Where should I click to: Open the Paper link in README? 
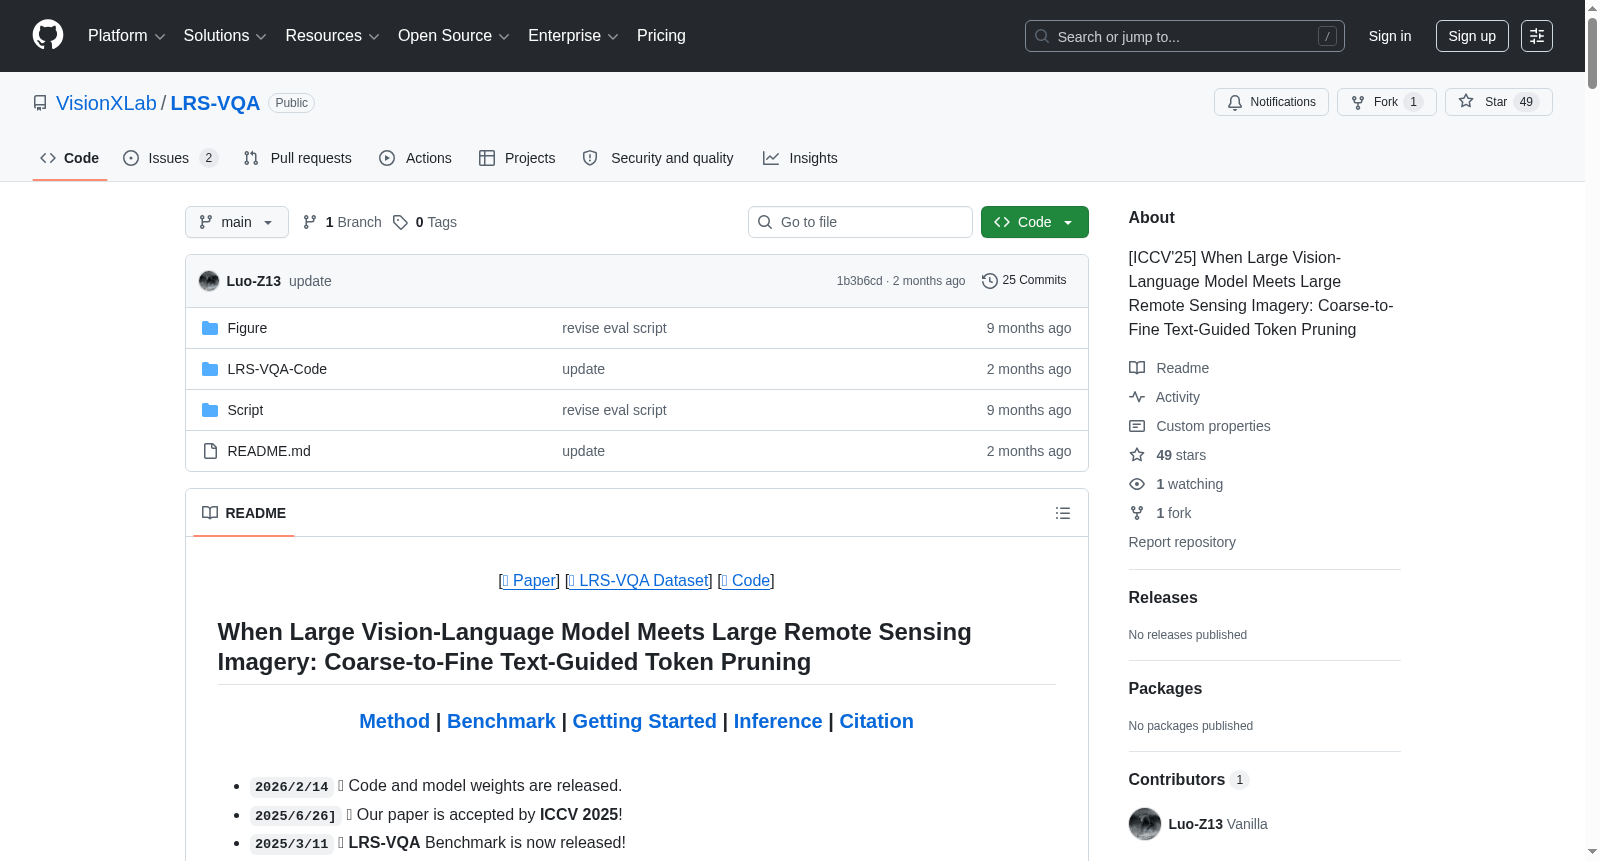tap(529, 581)
